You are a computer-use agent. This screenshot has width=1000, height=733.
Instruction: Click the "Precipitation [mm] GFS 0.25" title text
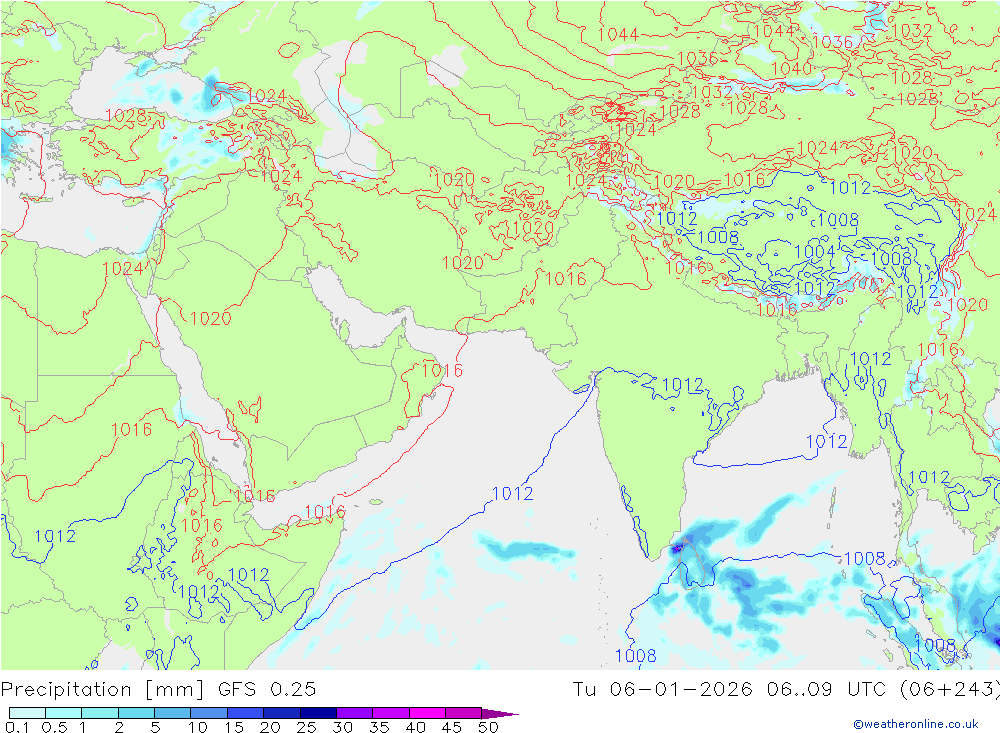point(158,690)
